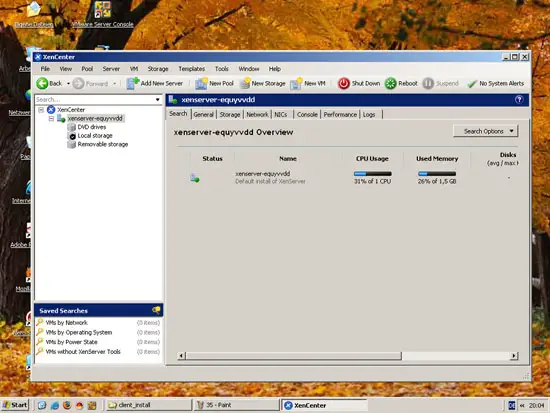Click the Add New Server toolbar icon
550x413 pixels.
[133, 84]
